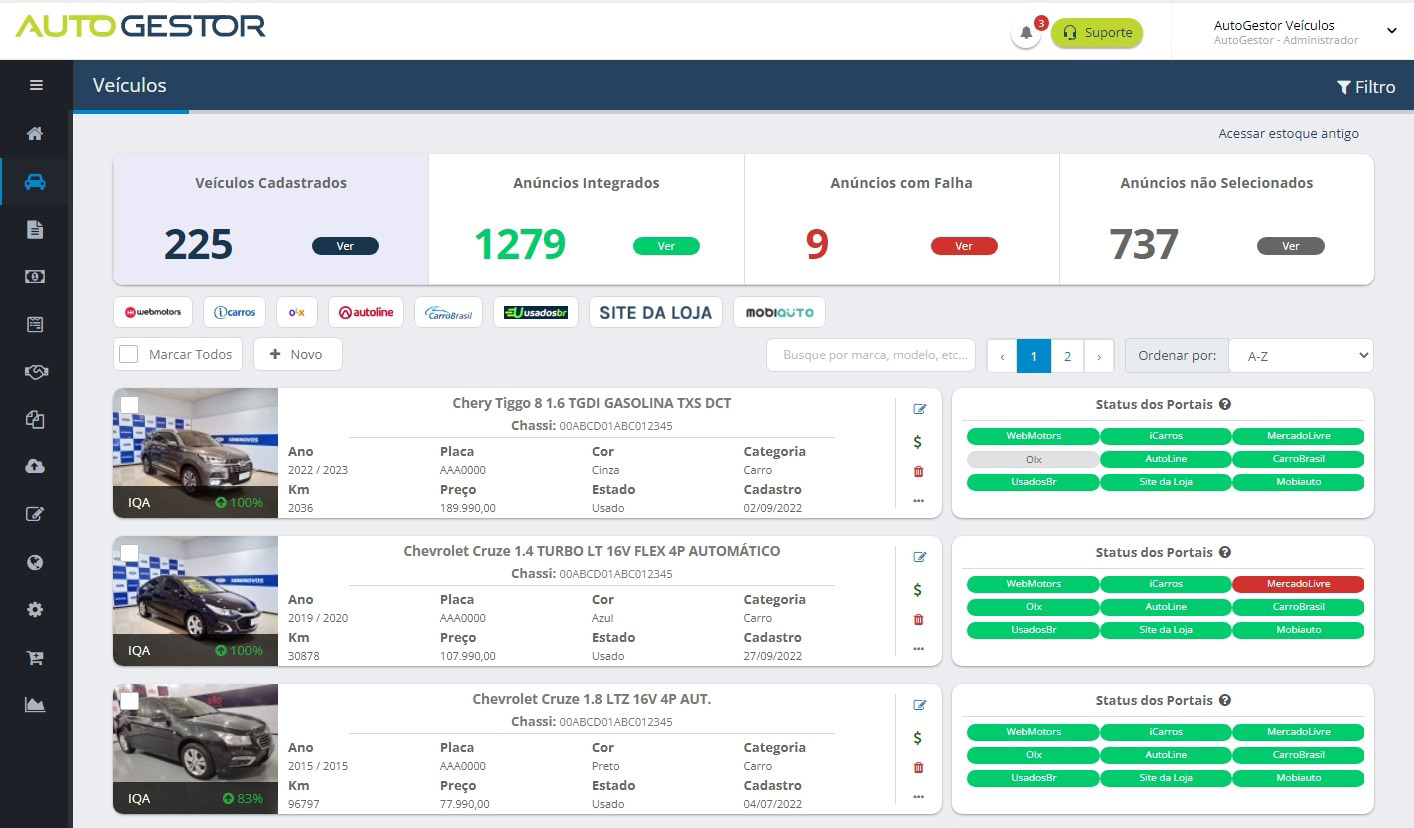Open the calendar icon in sidebar
This screenshot has height=828, width=1414.
(35, 325)
